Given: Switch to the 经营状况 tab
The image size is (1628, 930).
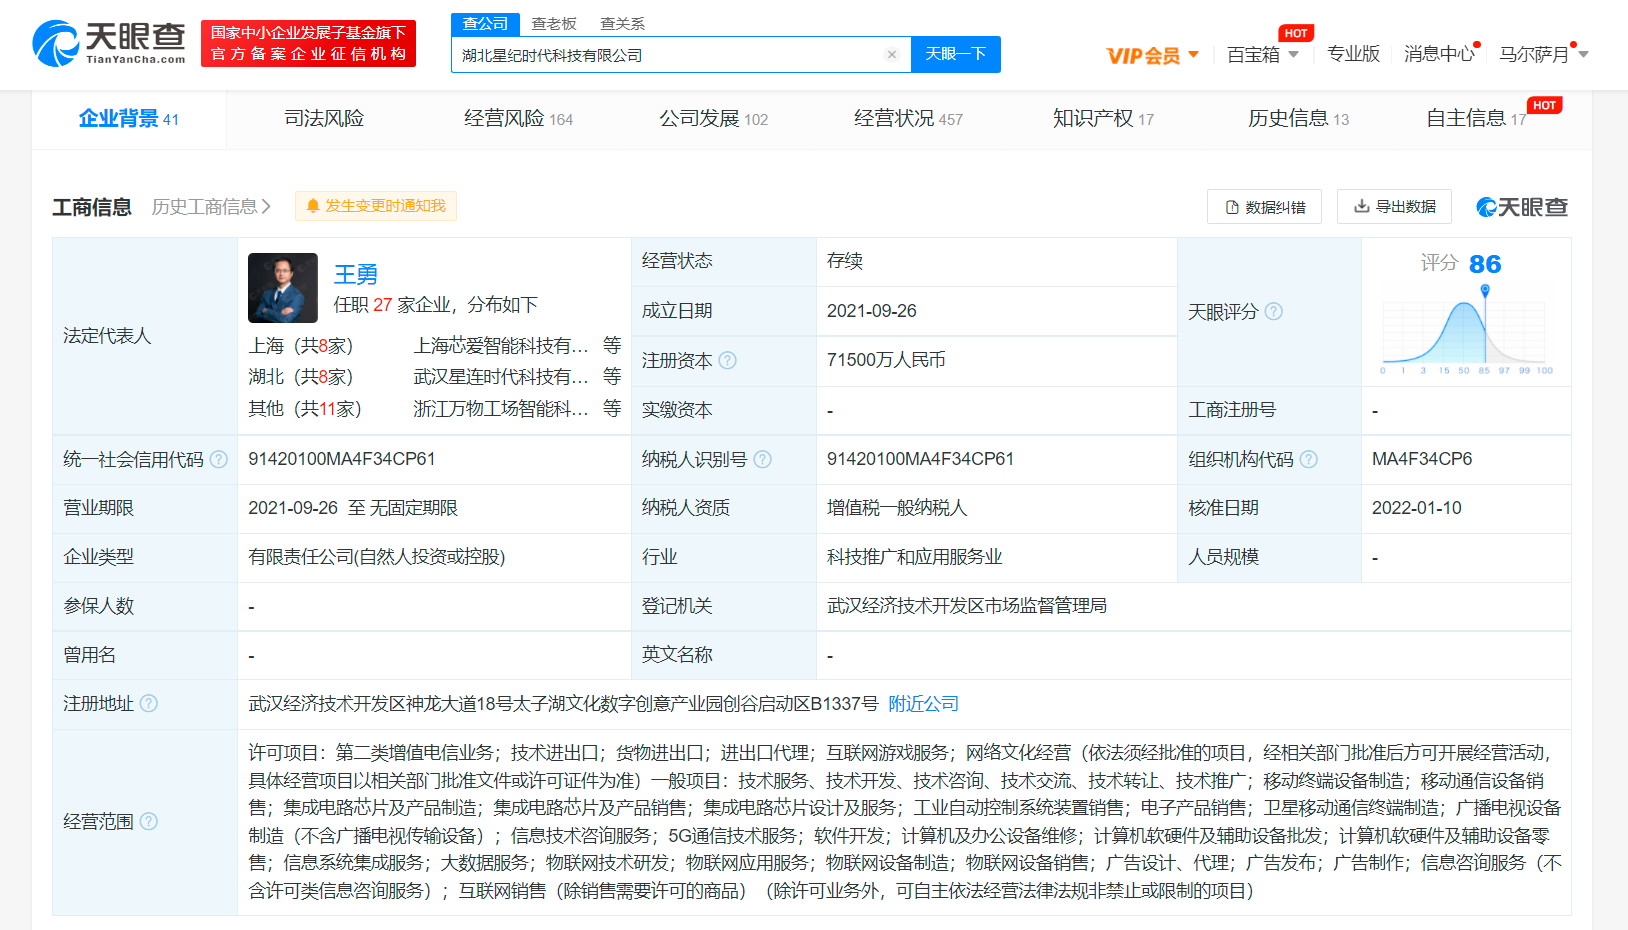Looking at the screenshot, I should tap(908, 119).
